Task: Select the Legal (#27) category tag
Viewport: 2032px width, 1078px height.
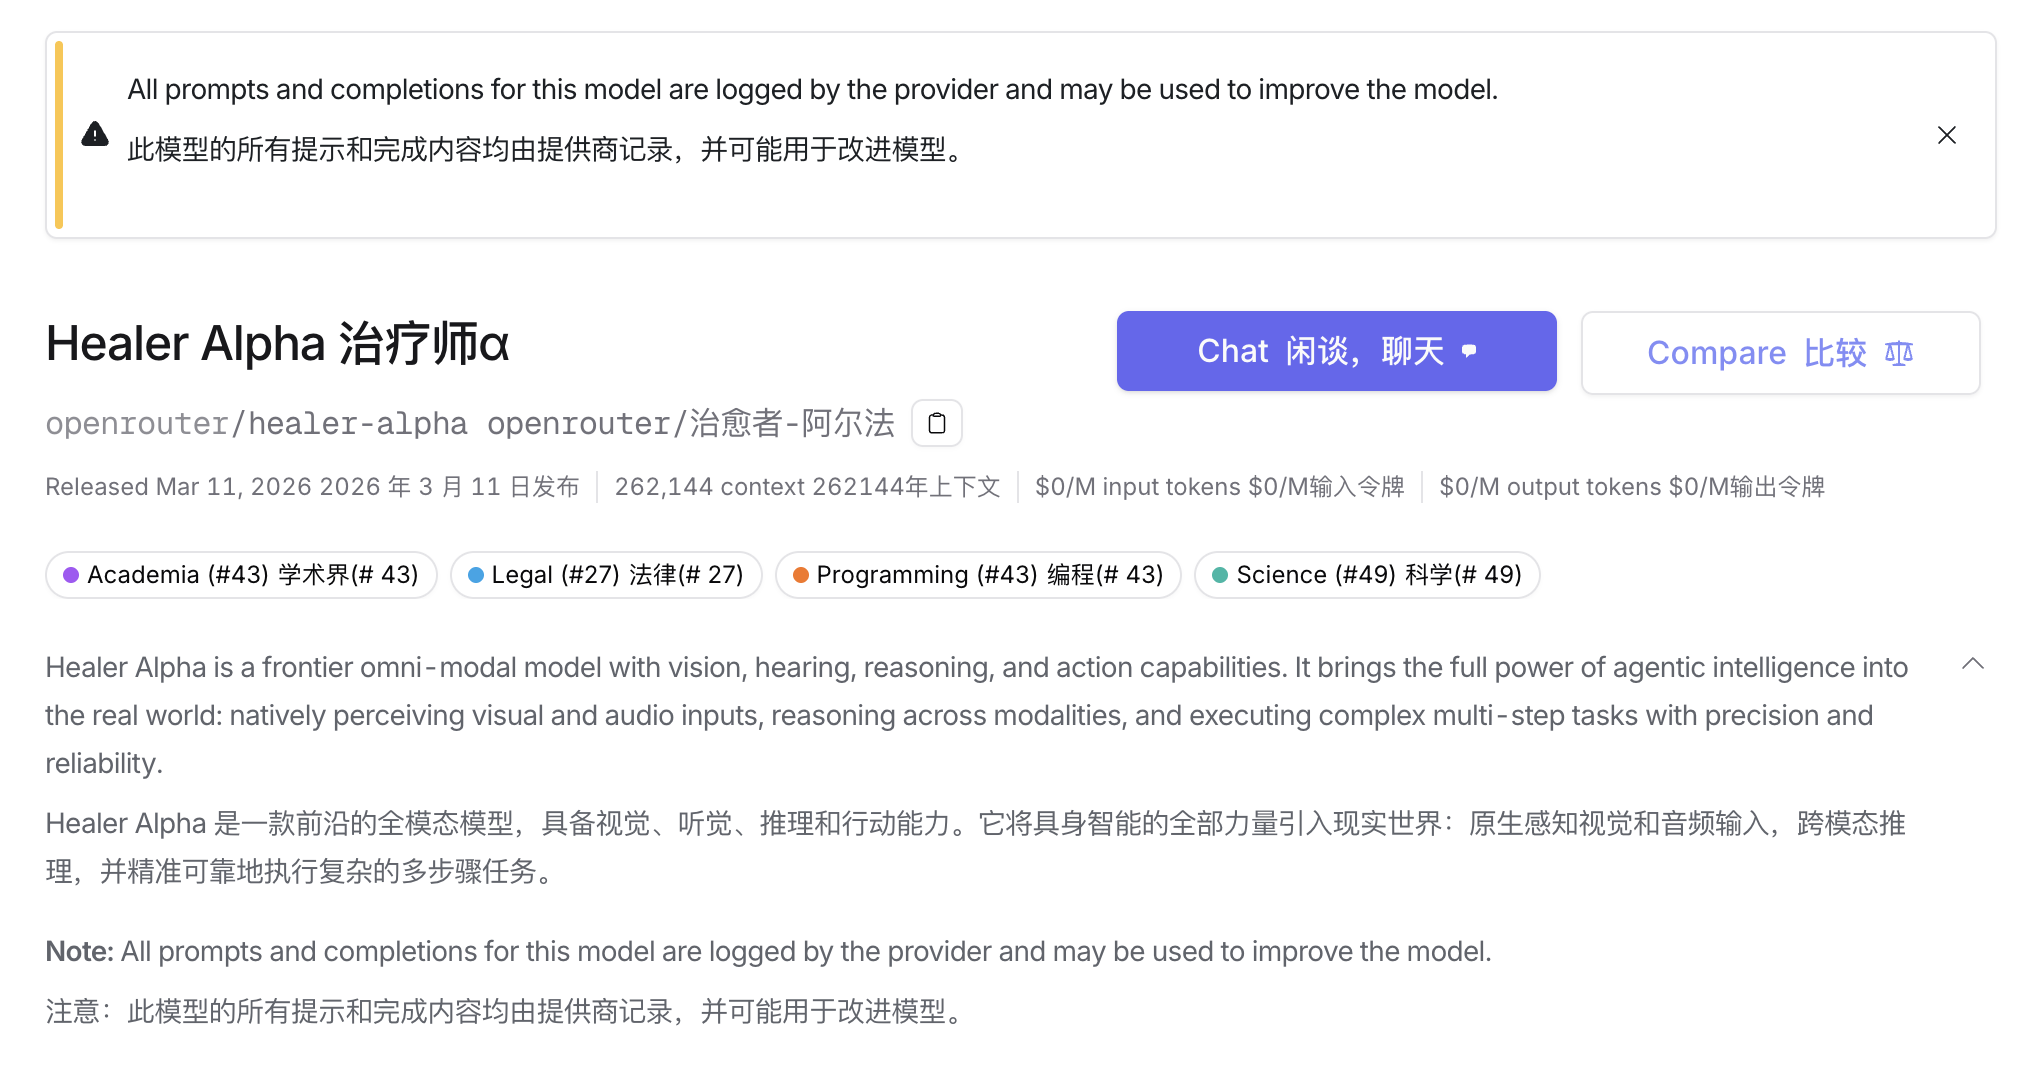Action: (x=606, y=574)
